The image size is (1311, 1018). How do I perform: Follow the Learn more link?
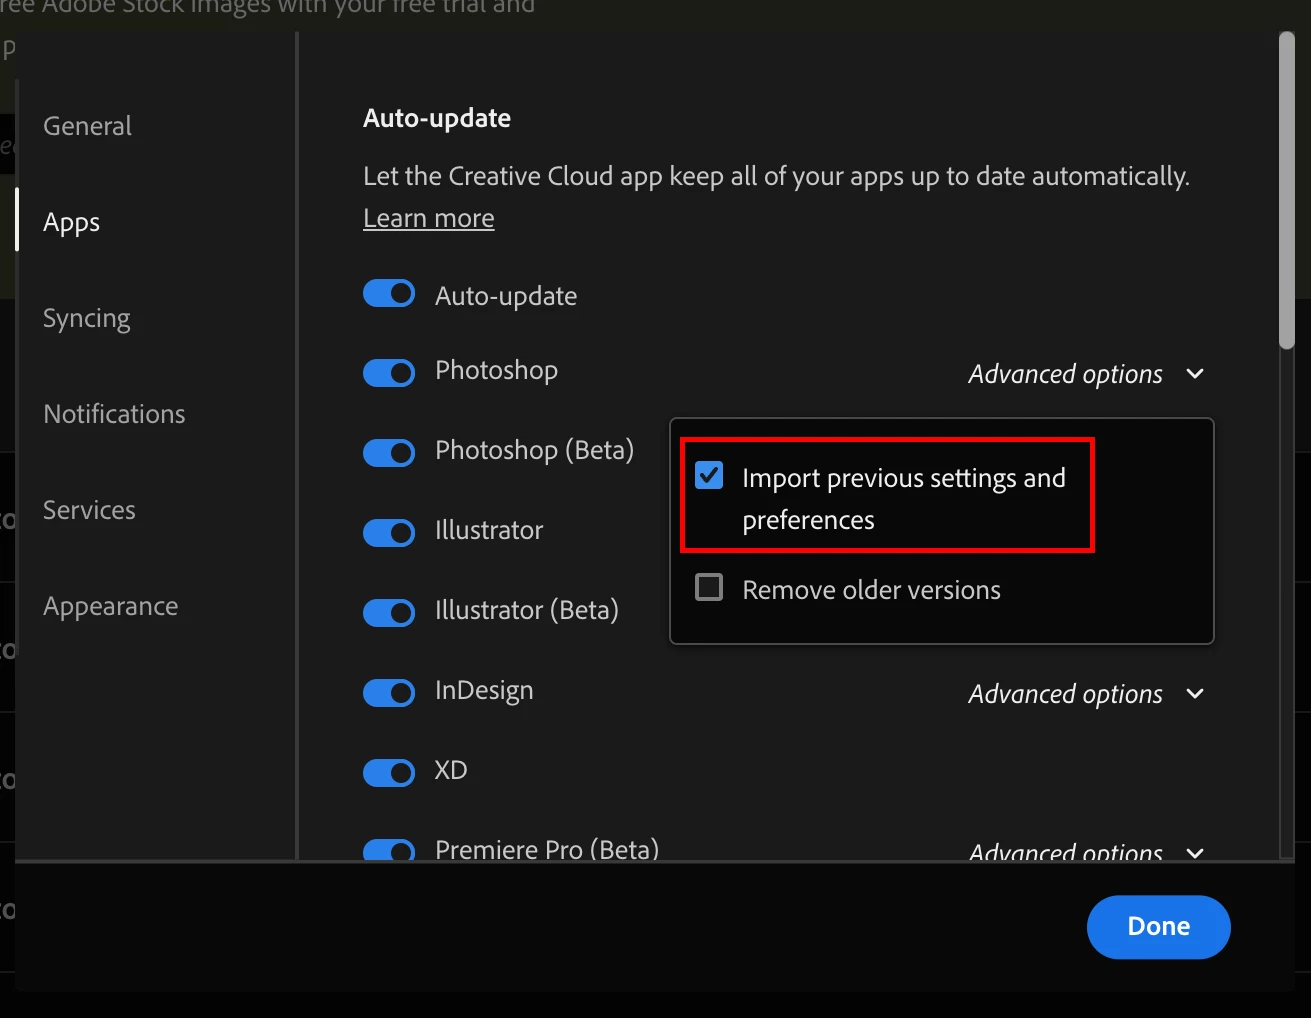pos(428,218)
